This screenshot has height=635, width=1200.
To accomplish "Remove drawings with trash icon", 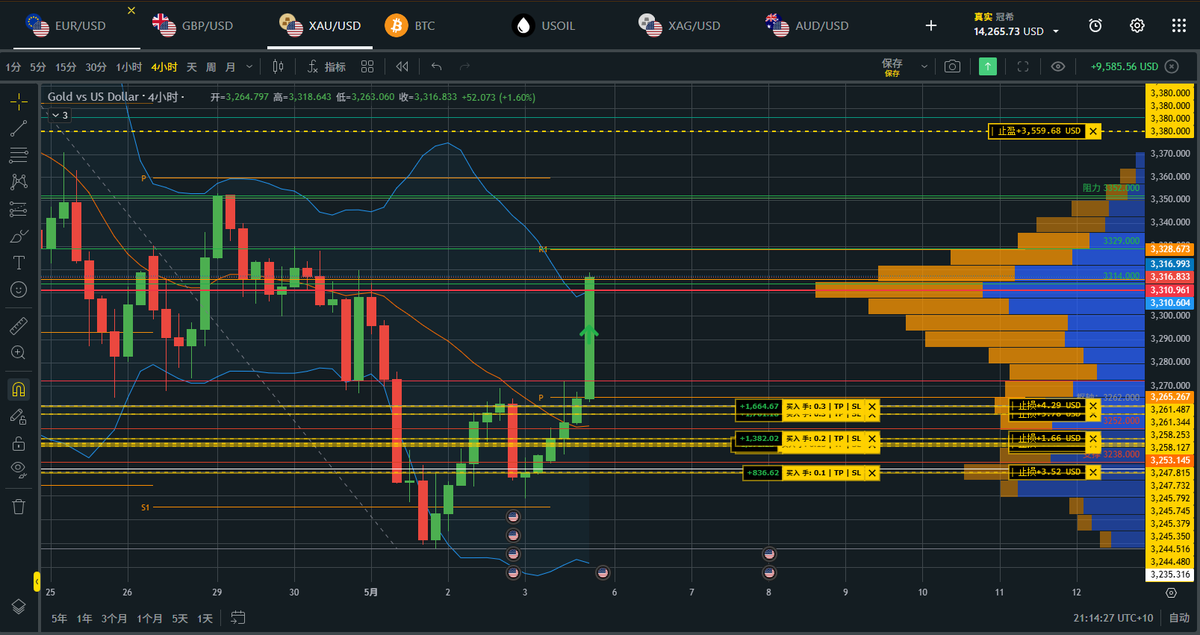I will [x=18, y=506].
